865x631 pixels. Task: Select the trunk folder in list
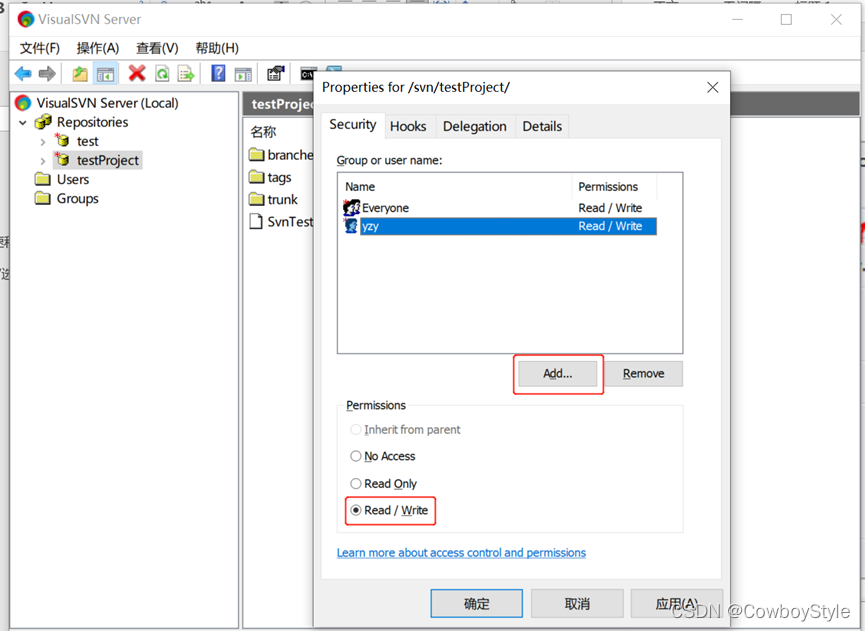point(274,199)
